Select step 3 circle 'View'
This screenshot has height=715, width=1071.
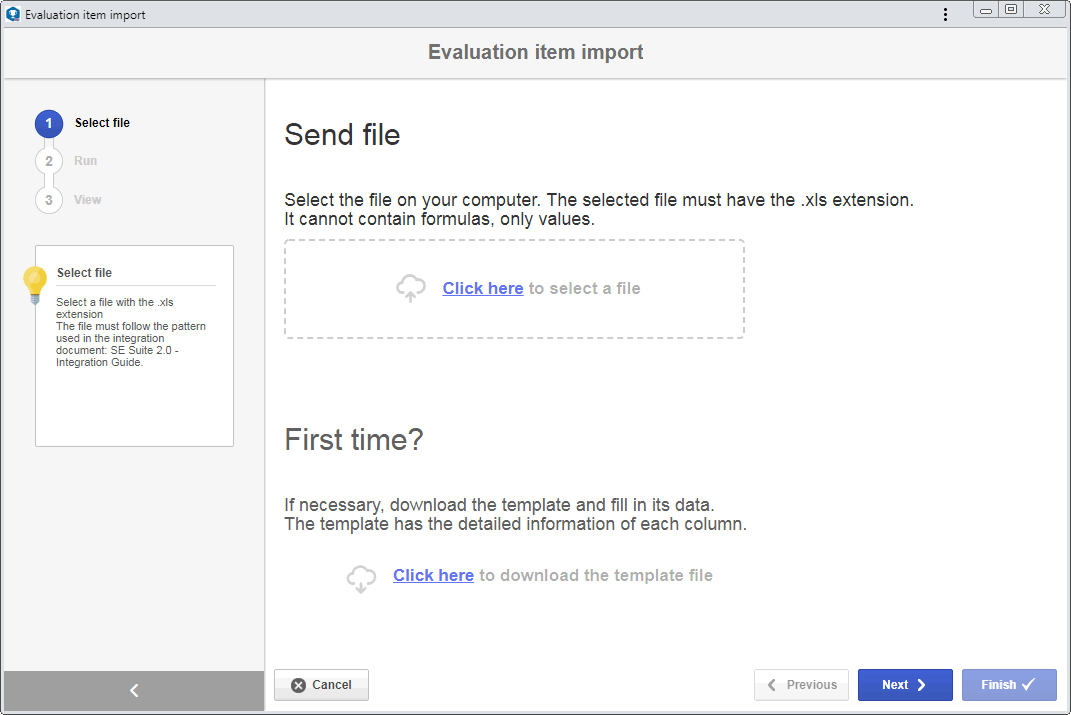48,200
